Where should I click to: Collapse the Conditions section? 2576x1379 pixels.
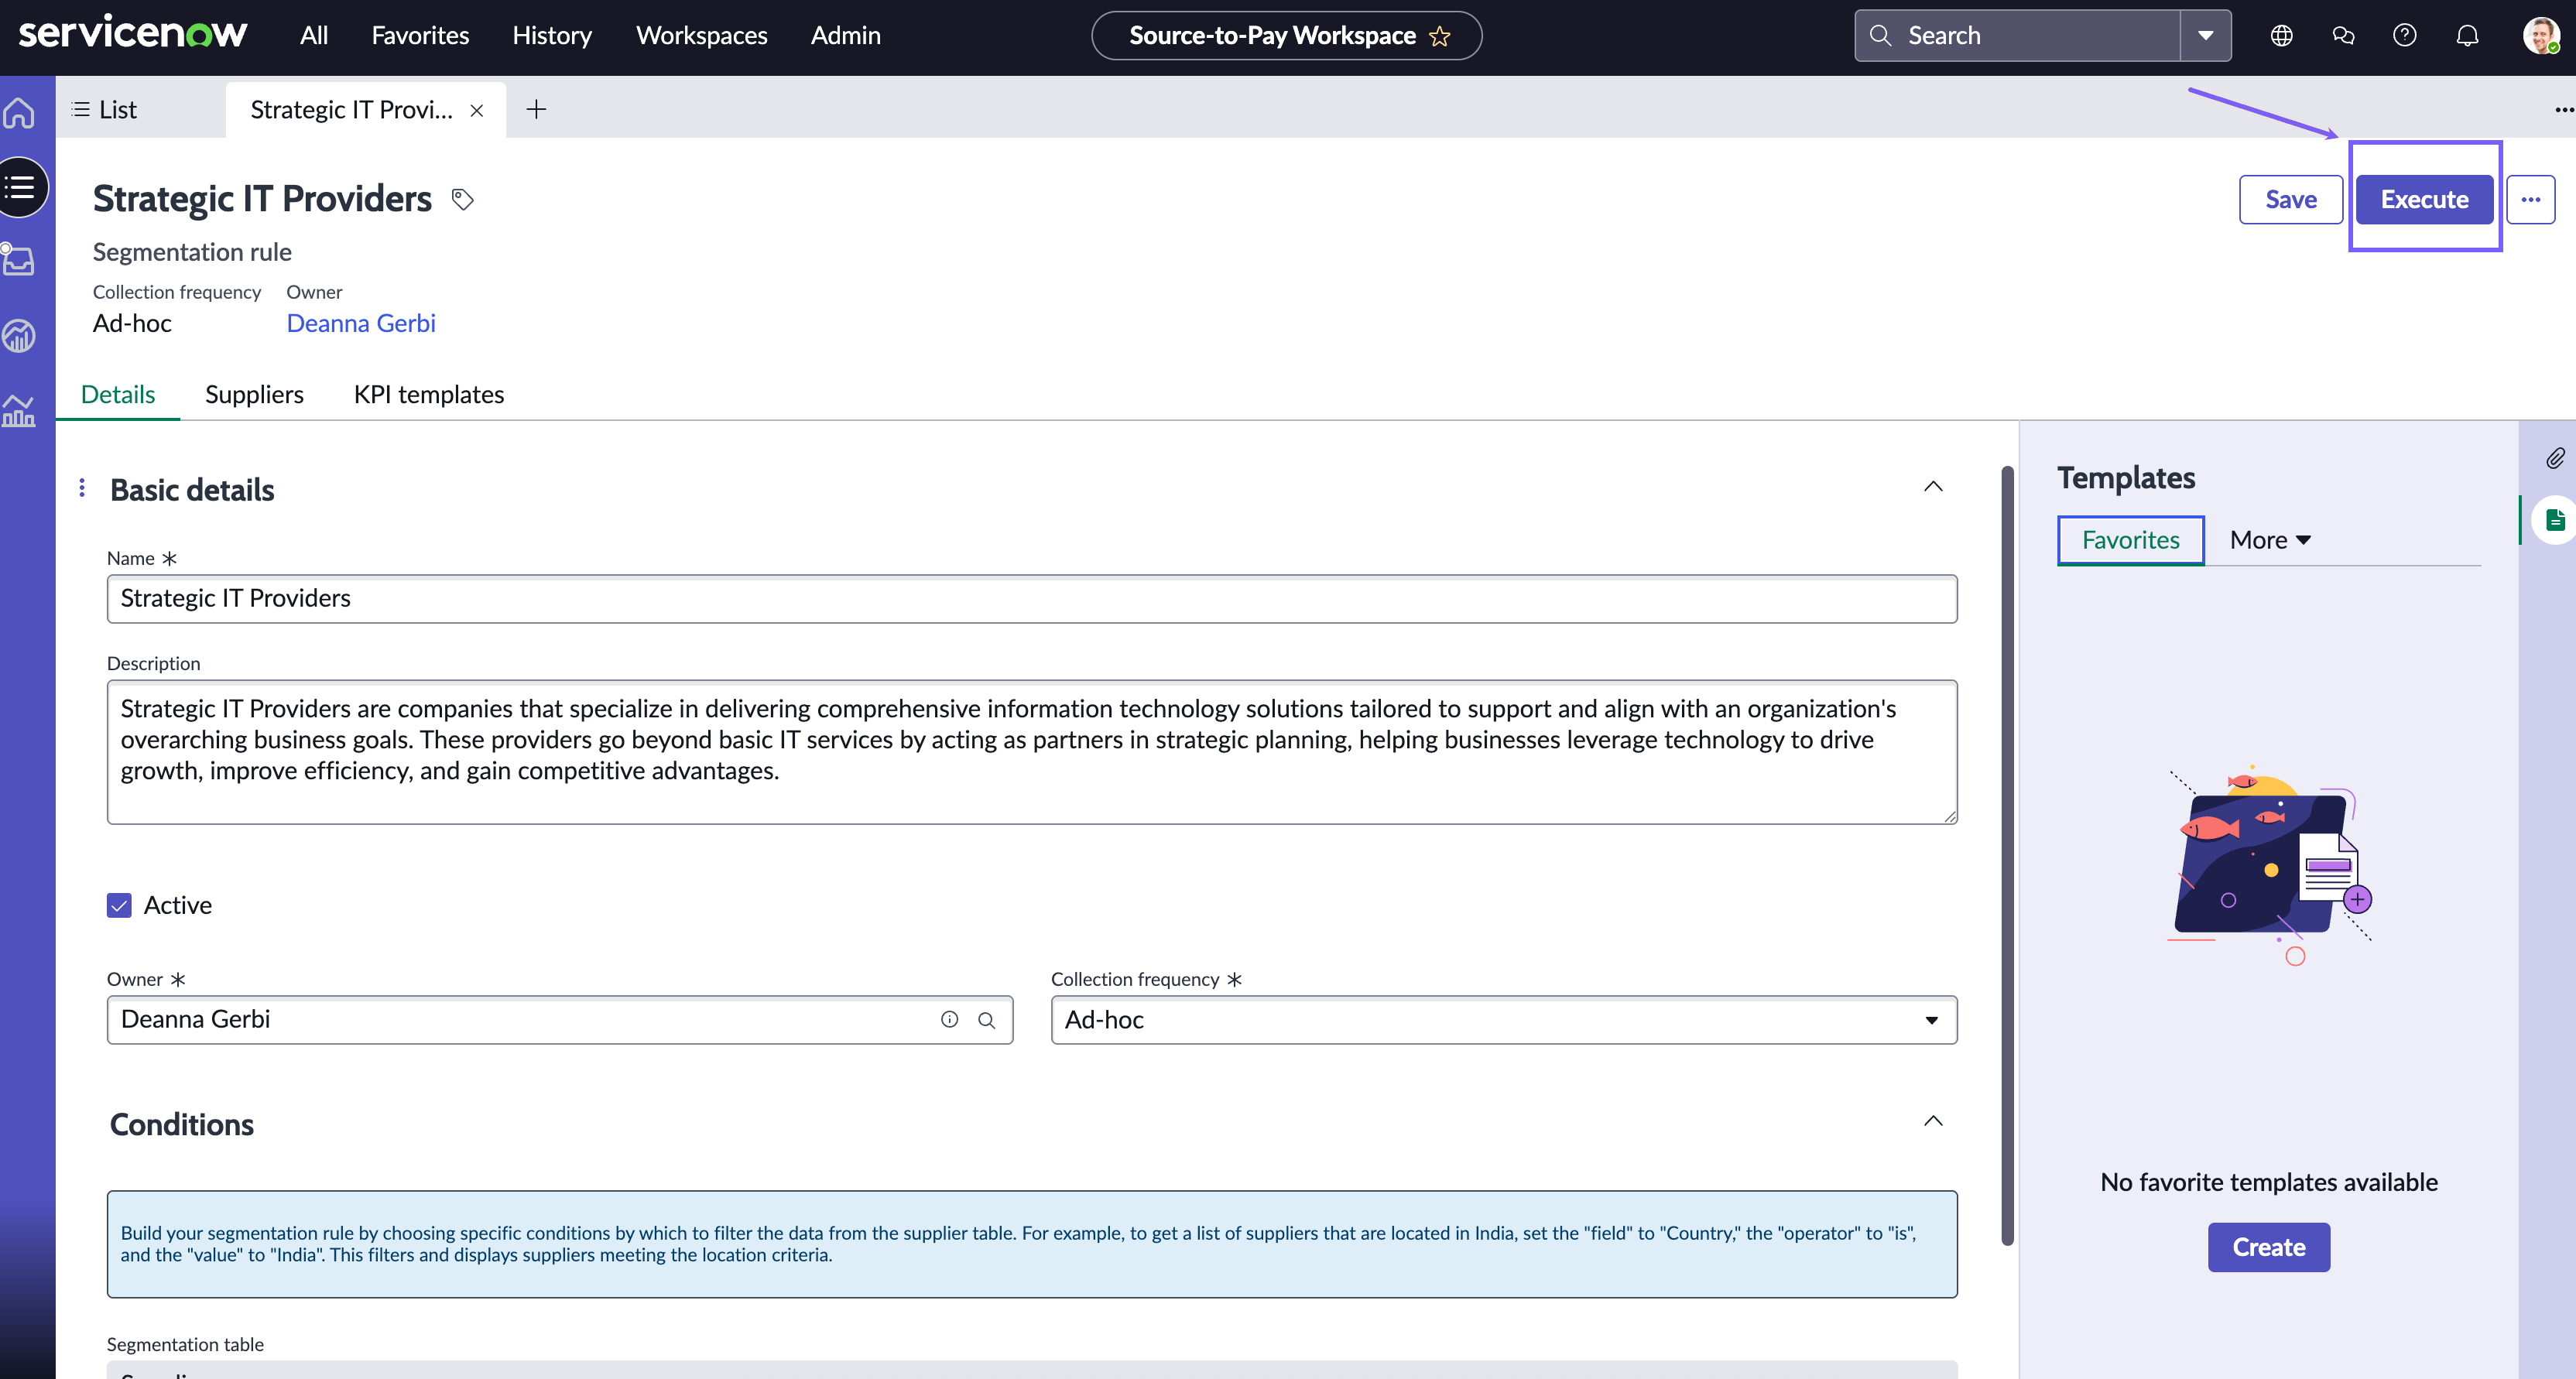click(x=1933, y=1121)
